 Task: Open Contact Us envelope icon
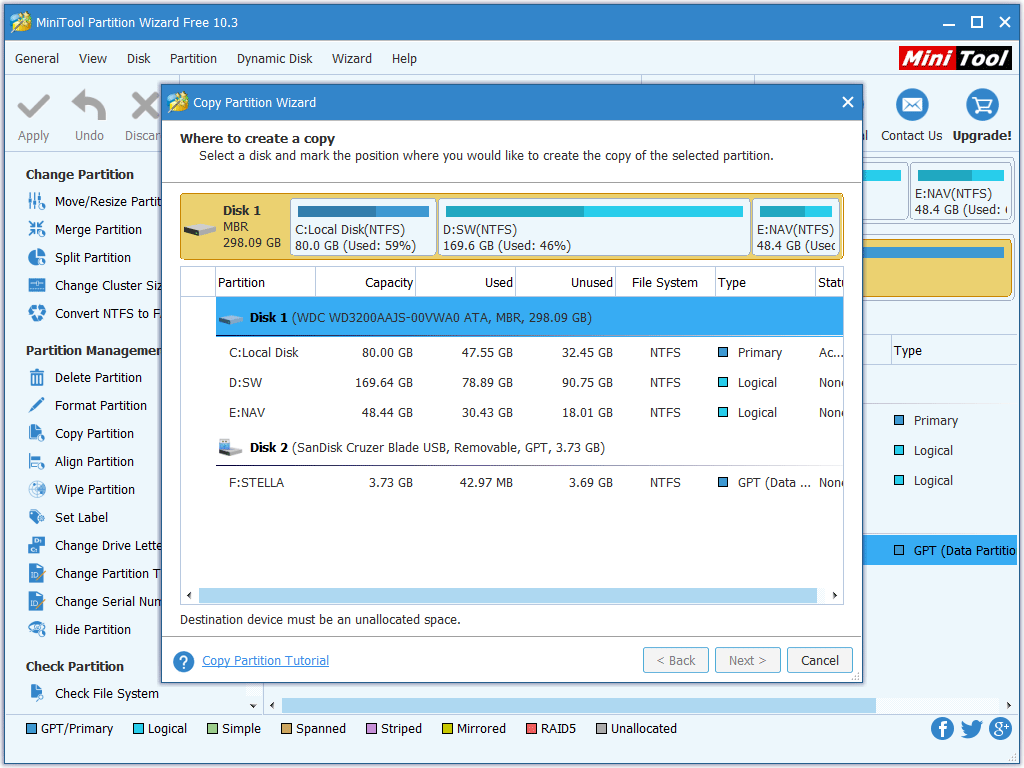pos(912,105)
